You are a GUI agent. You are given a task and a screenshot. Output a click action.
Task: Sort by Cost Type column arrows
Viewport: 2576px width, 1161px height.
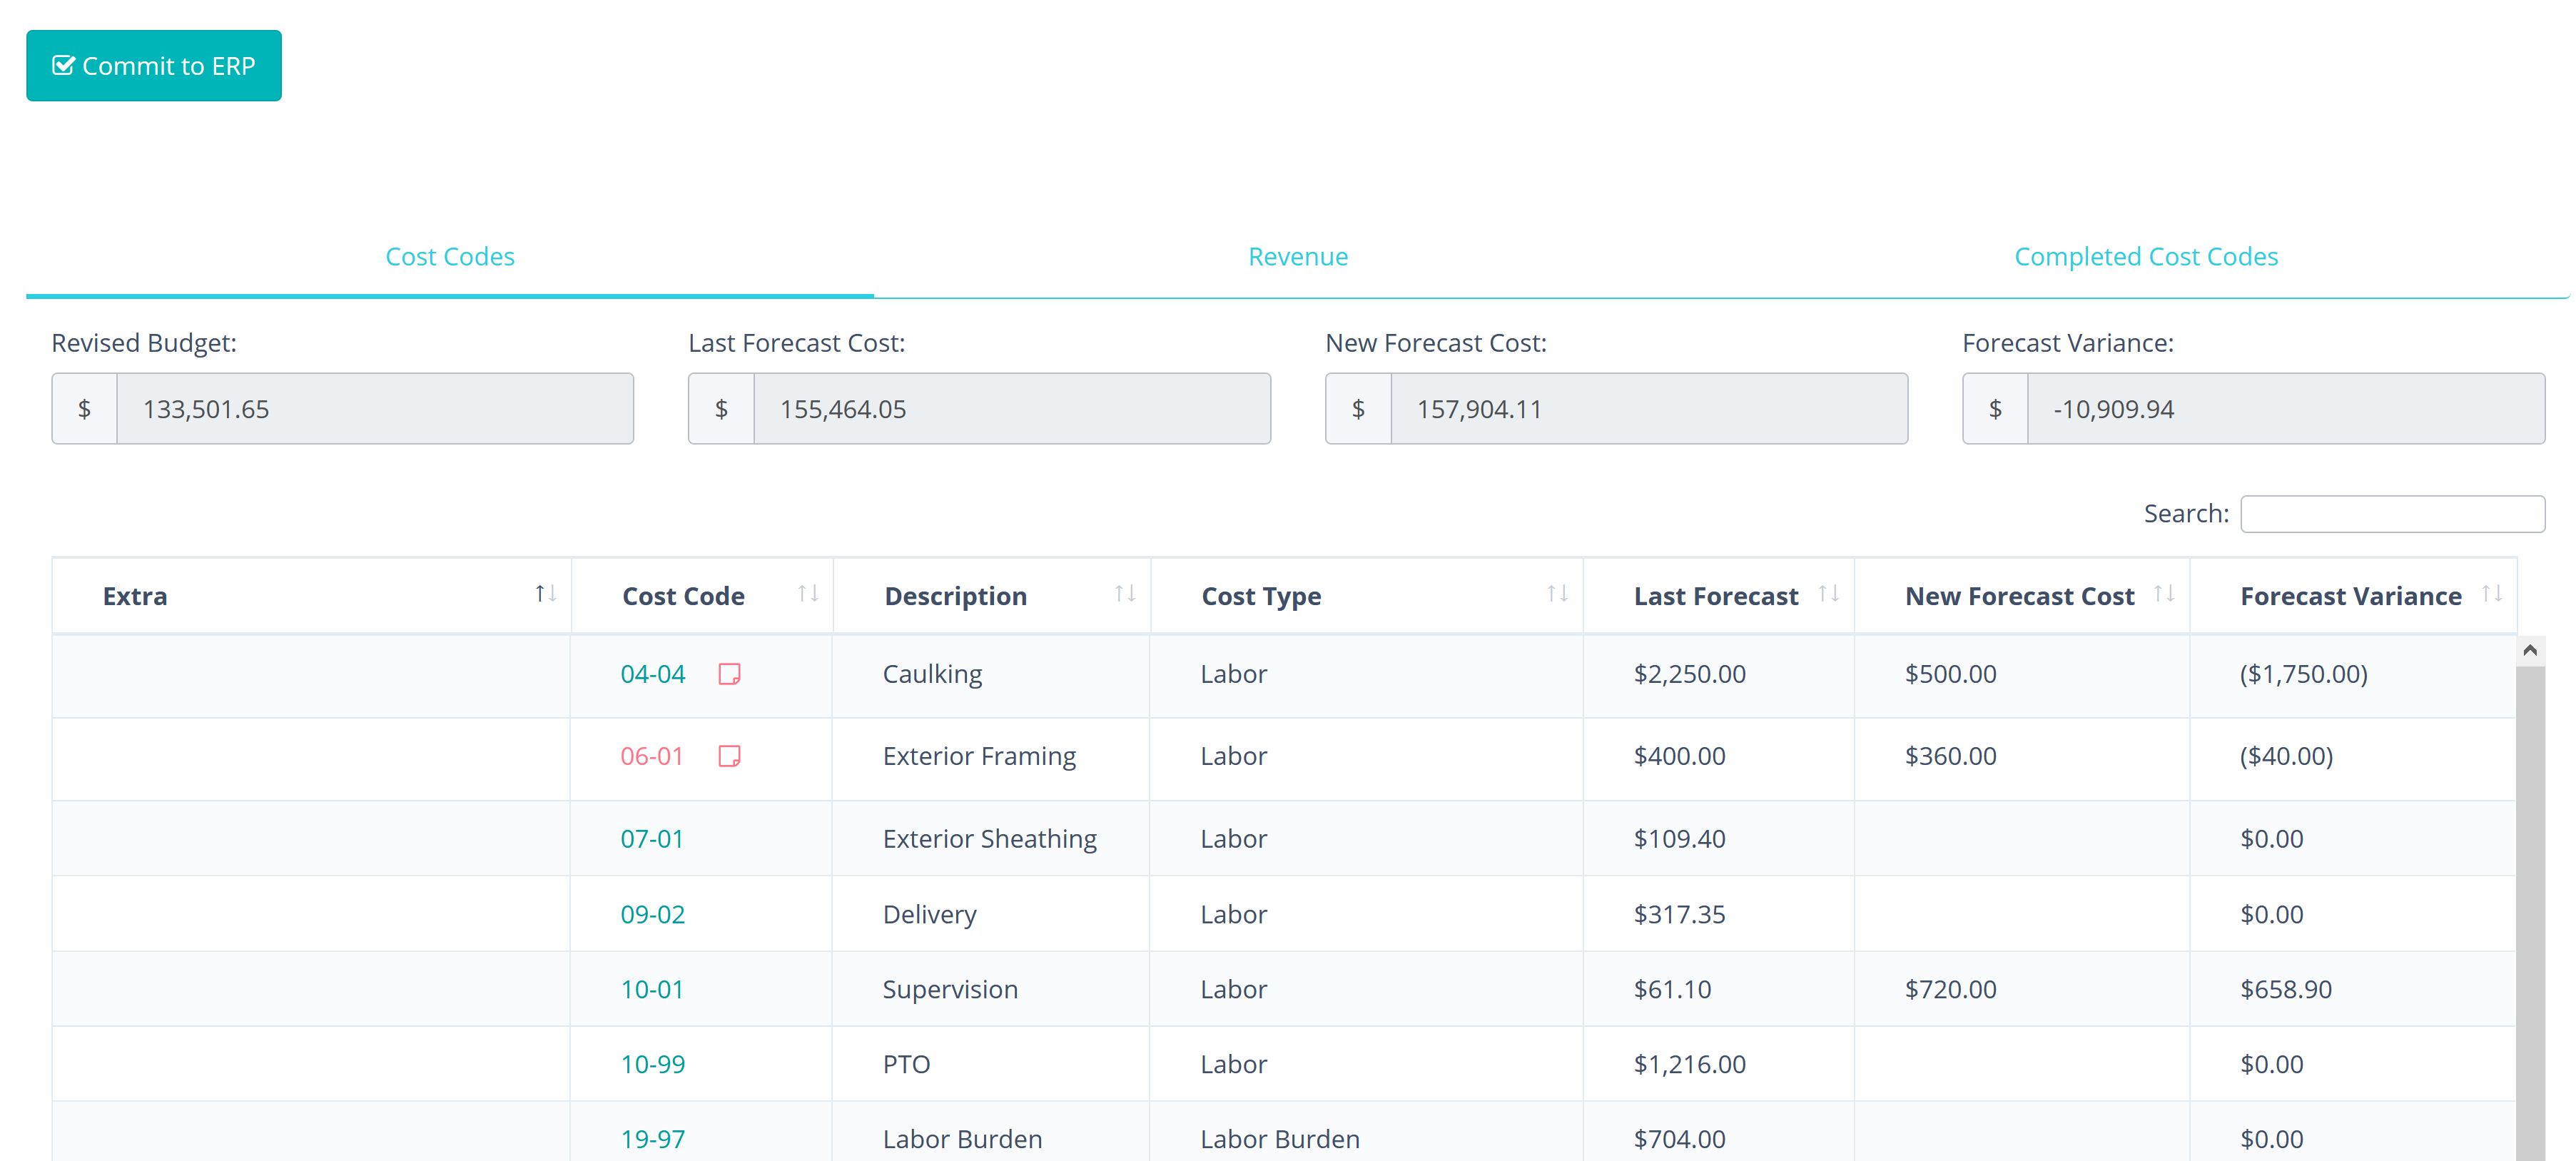point(1557,595)
